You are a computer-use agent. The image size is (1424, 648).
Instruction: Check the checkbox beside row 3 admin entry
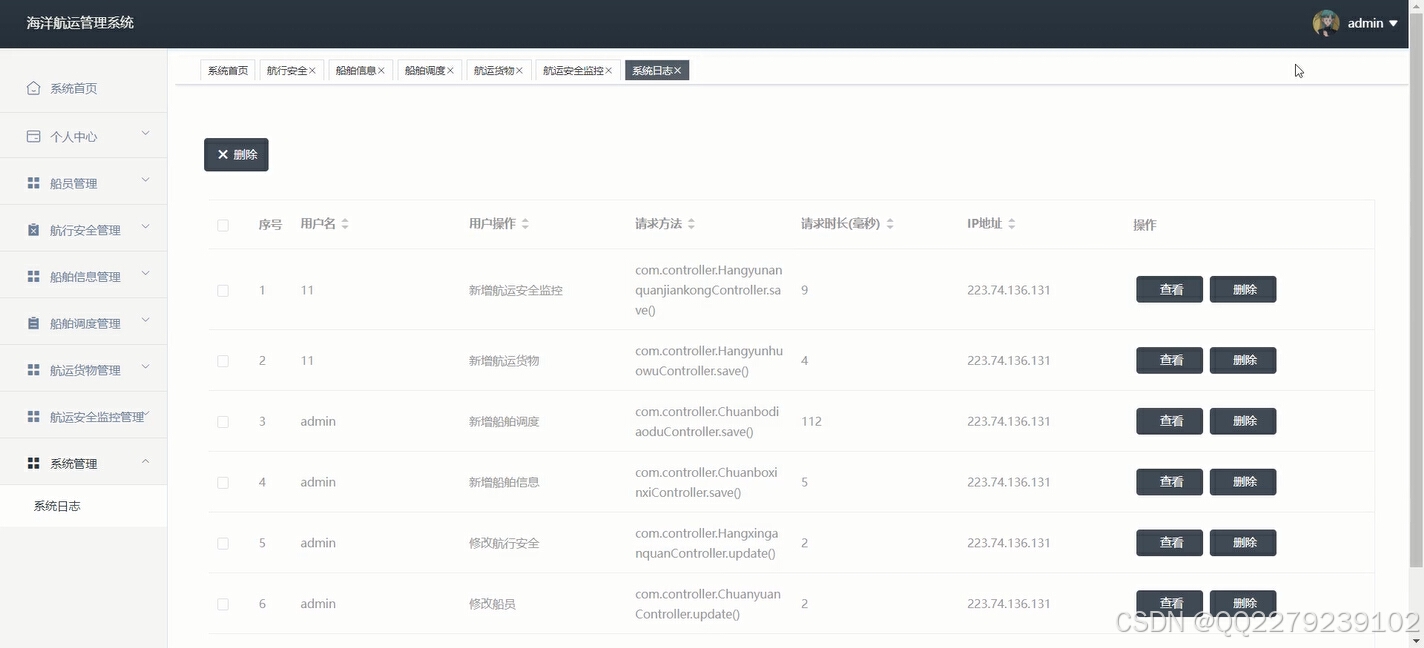pyautogui.click(x=223, y=421)
